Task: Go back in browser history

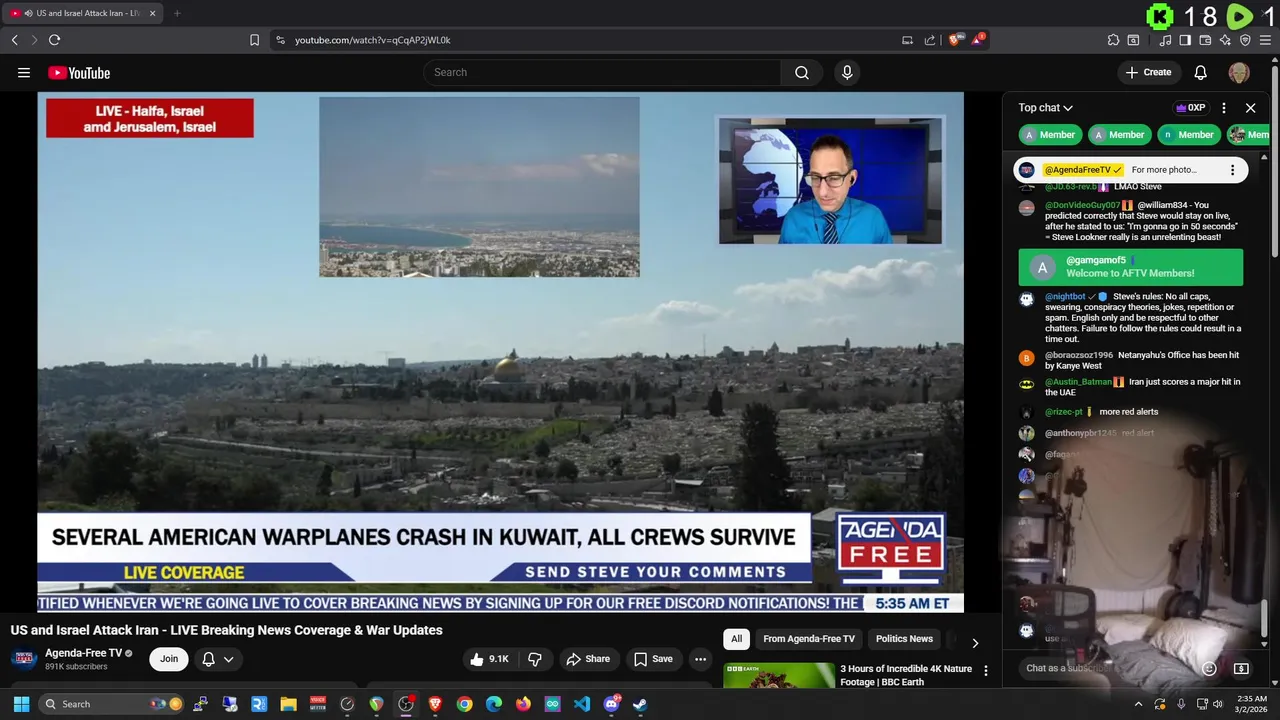Action: (14, 40)
